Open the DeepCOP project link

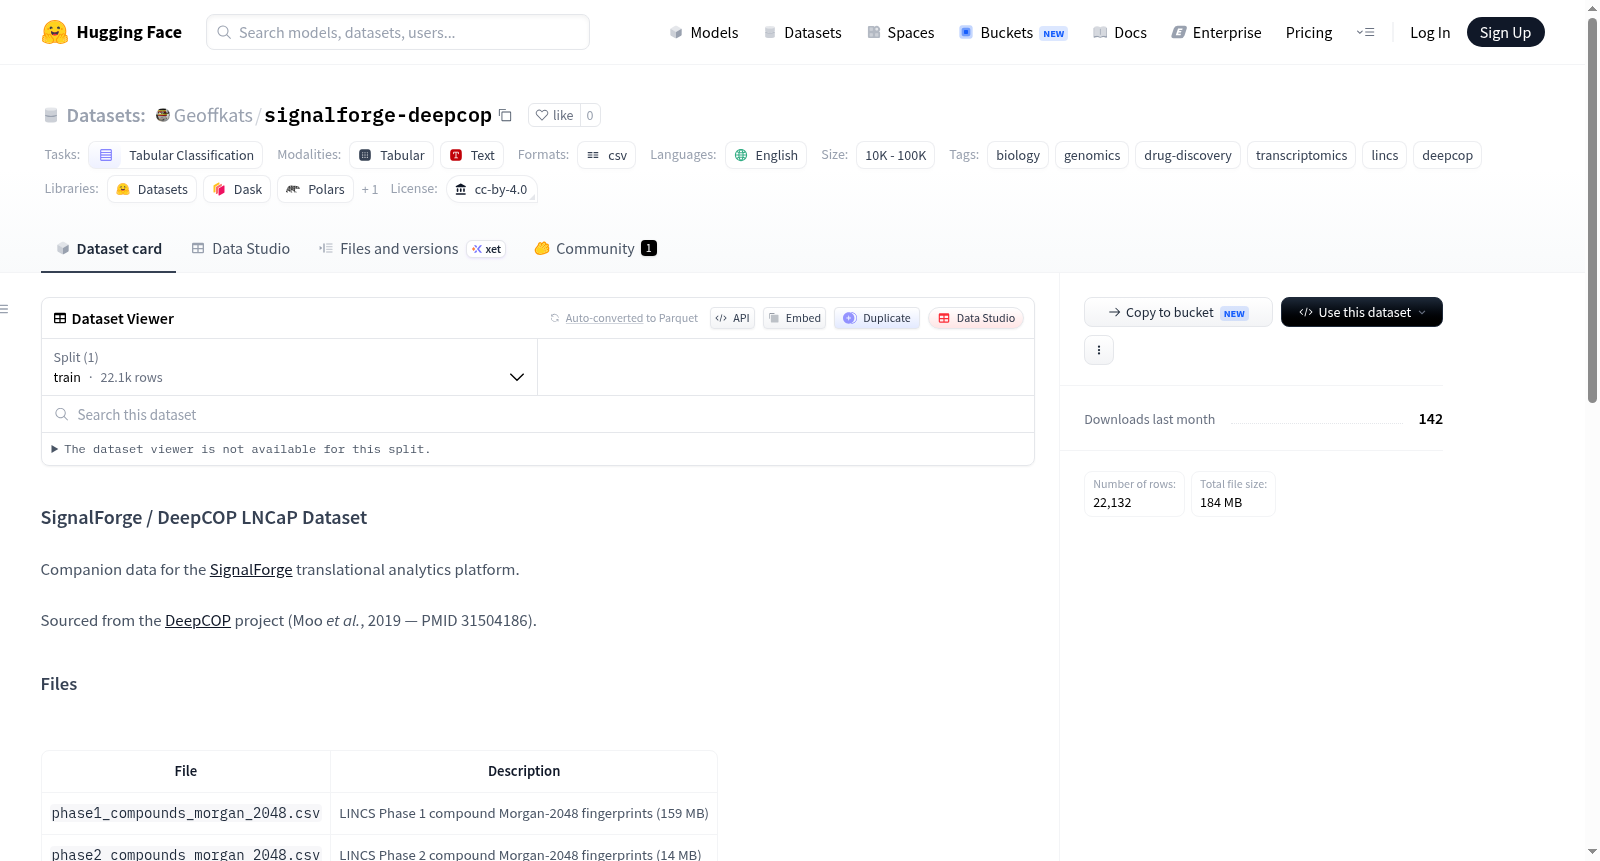click(x=198, y=621)
